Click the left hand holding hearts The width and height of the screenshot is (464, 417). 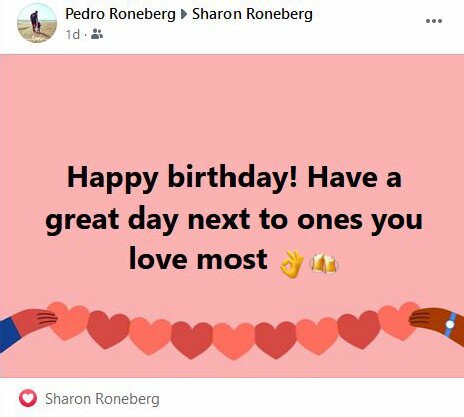click(x=27, y=328)
